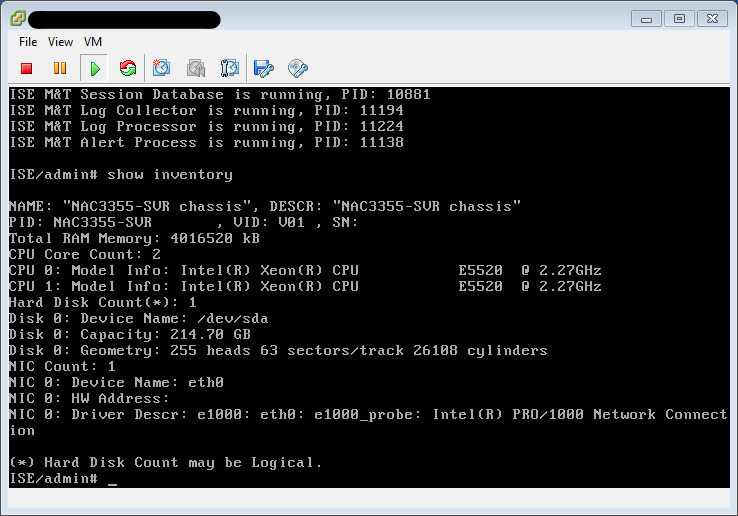Click the 'Disk 0: Capacity: 214.70 GB' line
This screenshot has width=738, height=516.
click(130, 335)
